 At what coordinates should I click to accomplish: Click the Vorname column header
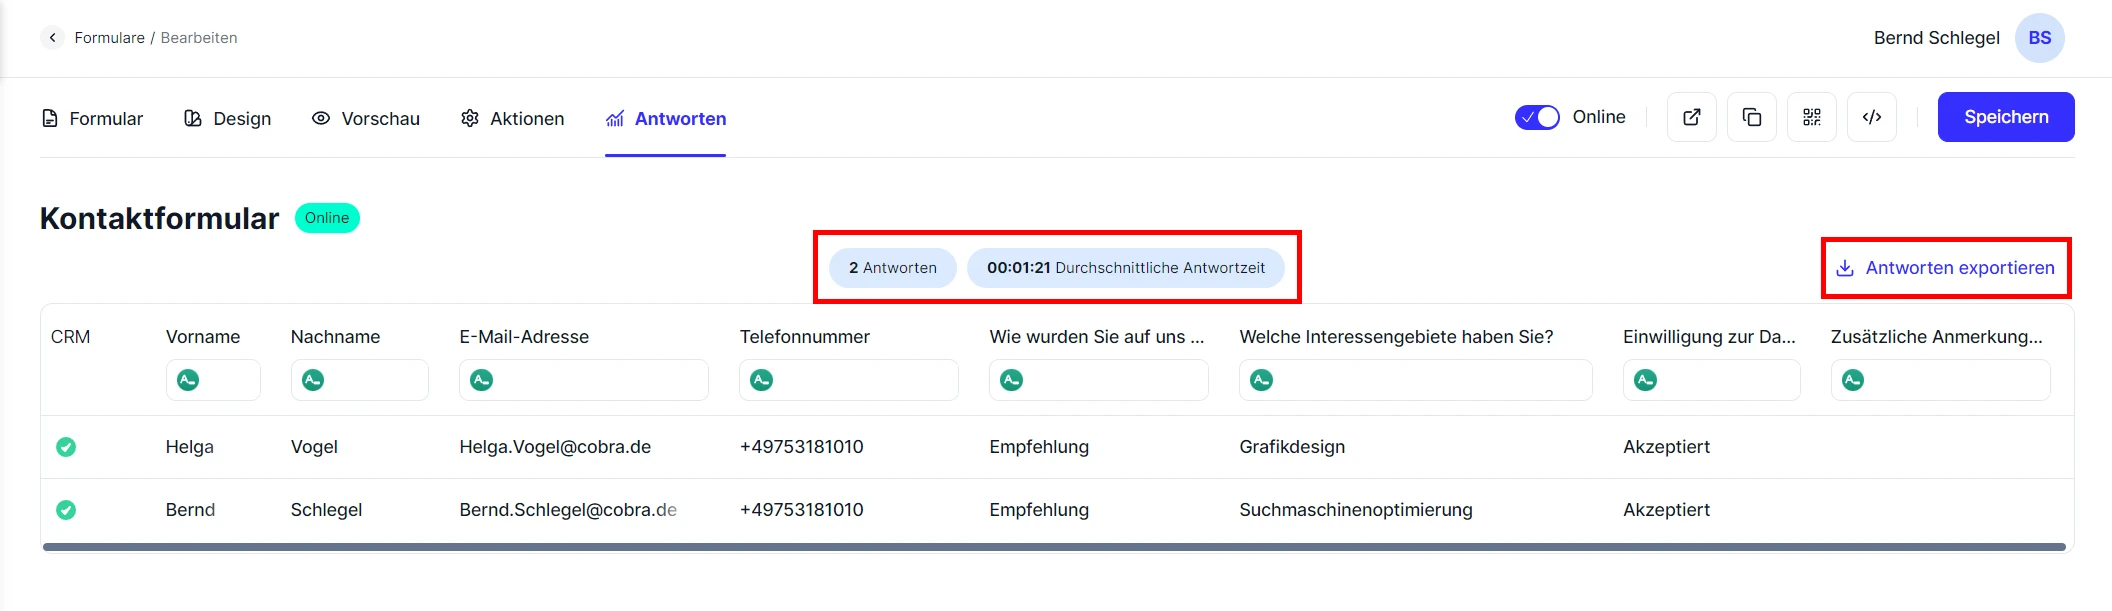[203, 337]
